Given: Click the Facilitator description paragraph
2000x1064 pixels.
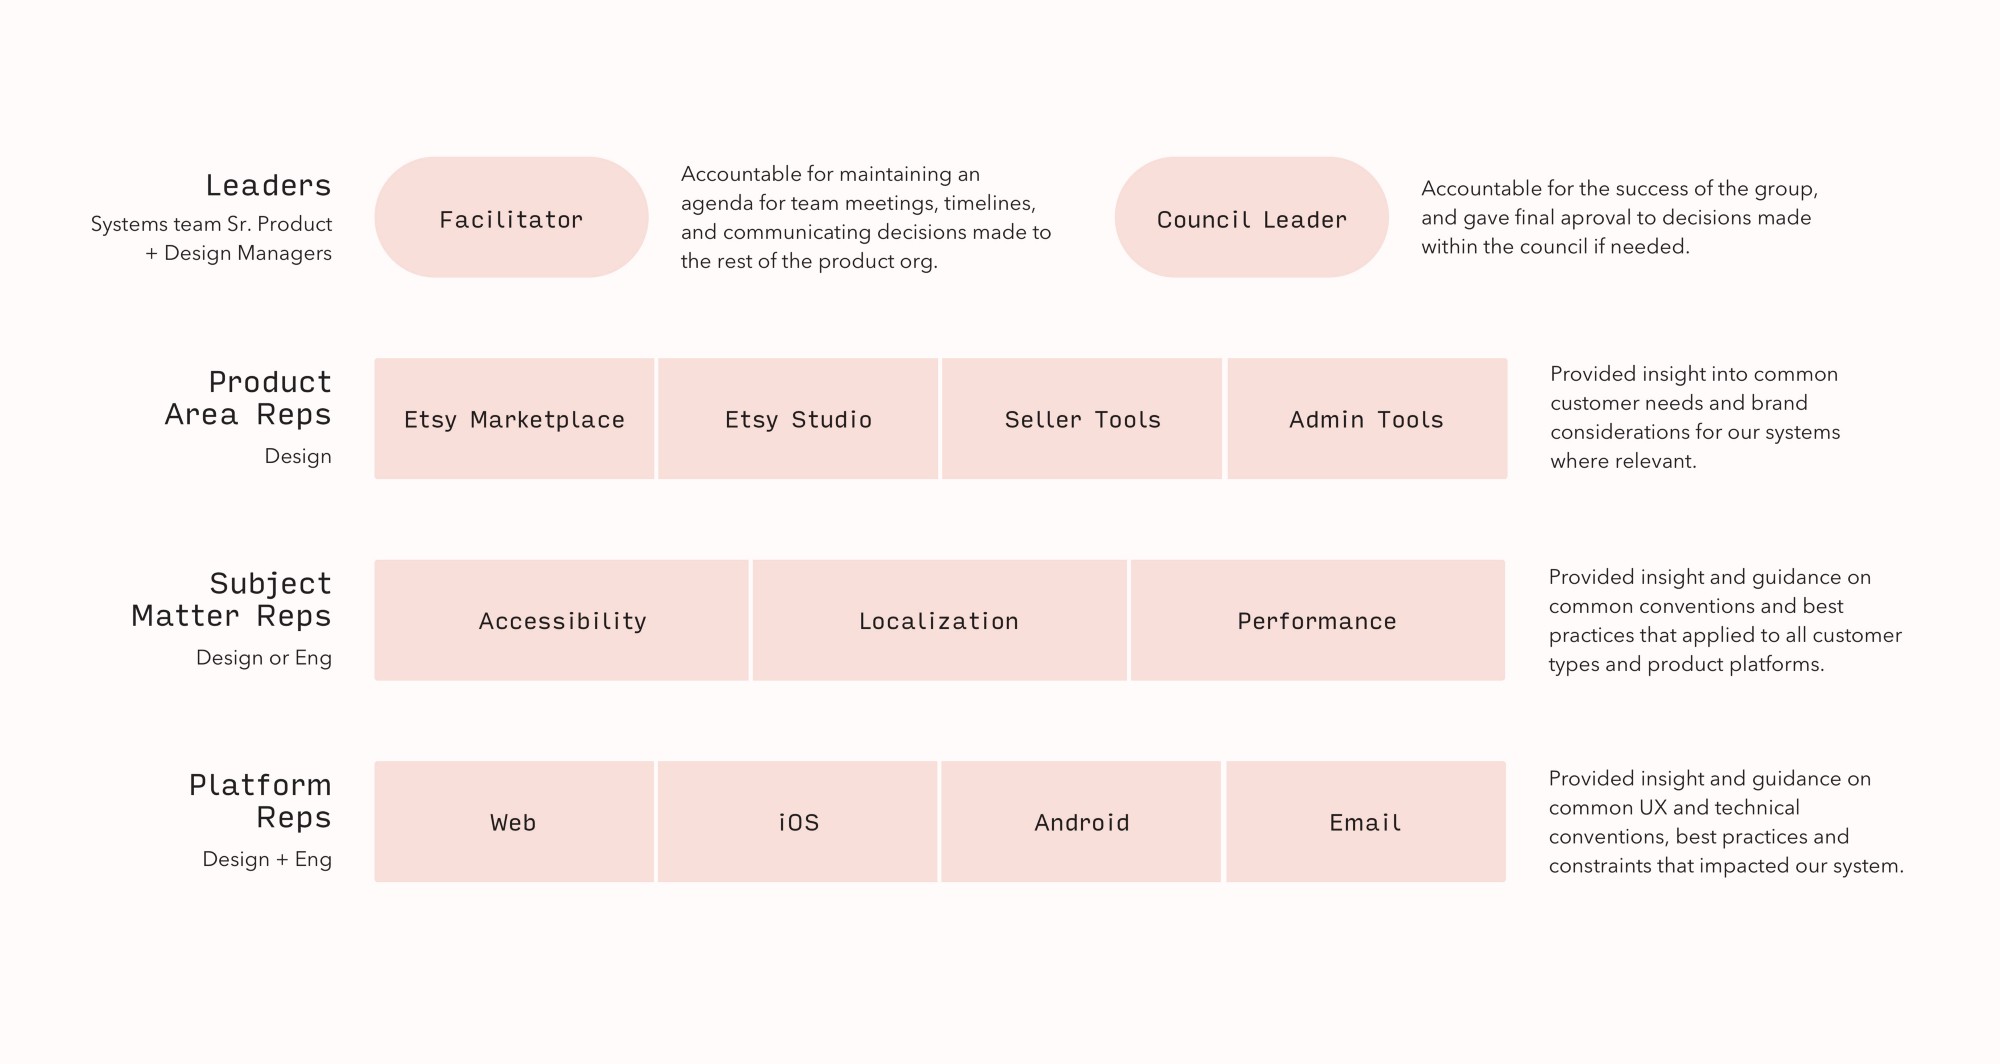Looking at the screenshot, I should [x=866, y=218].
